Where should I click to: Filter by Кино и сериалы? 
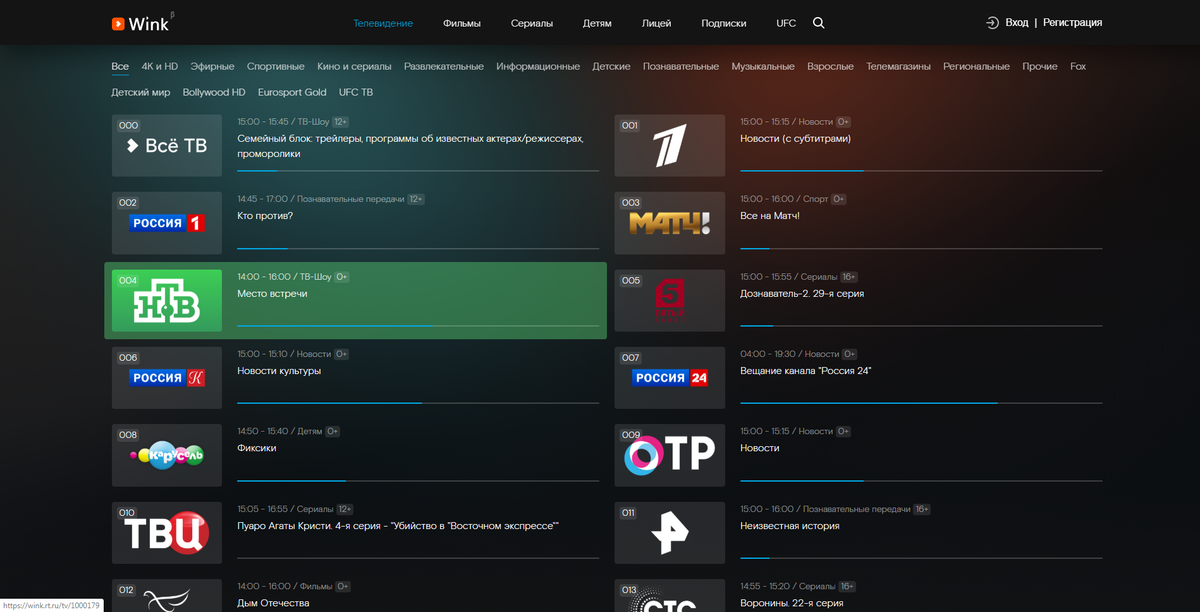pyautogui.click(x=354, y=67)
